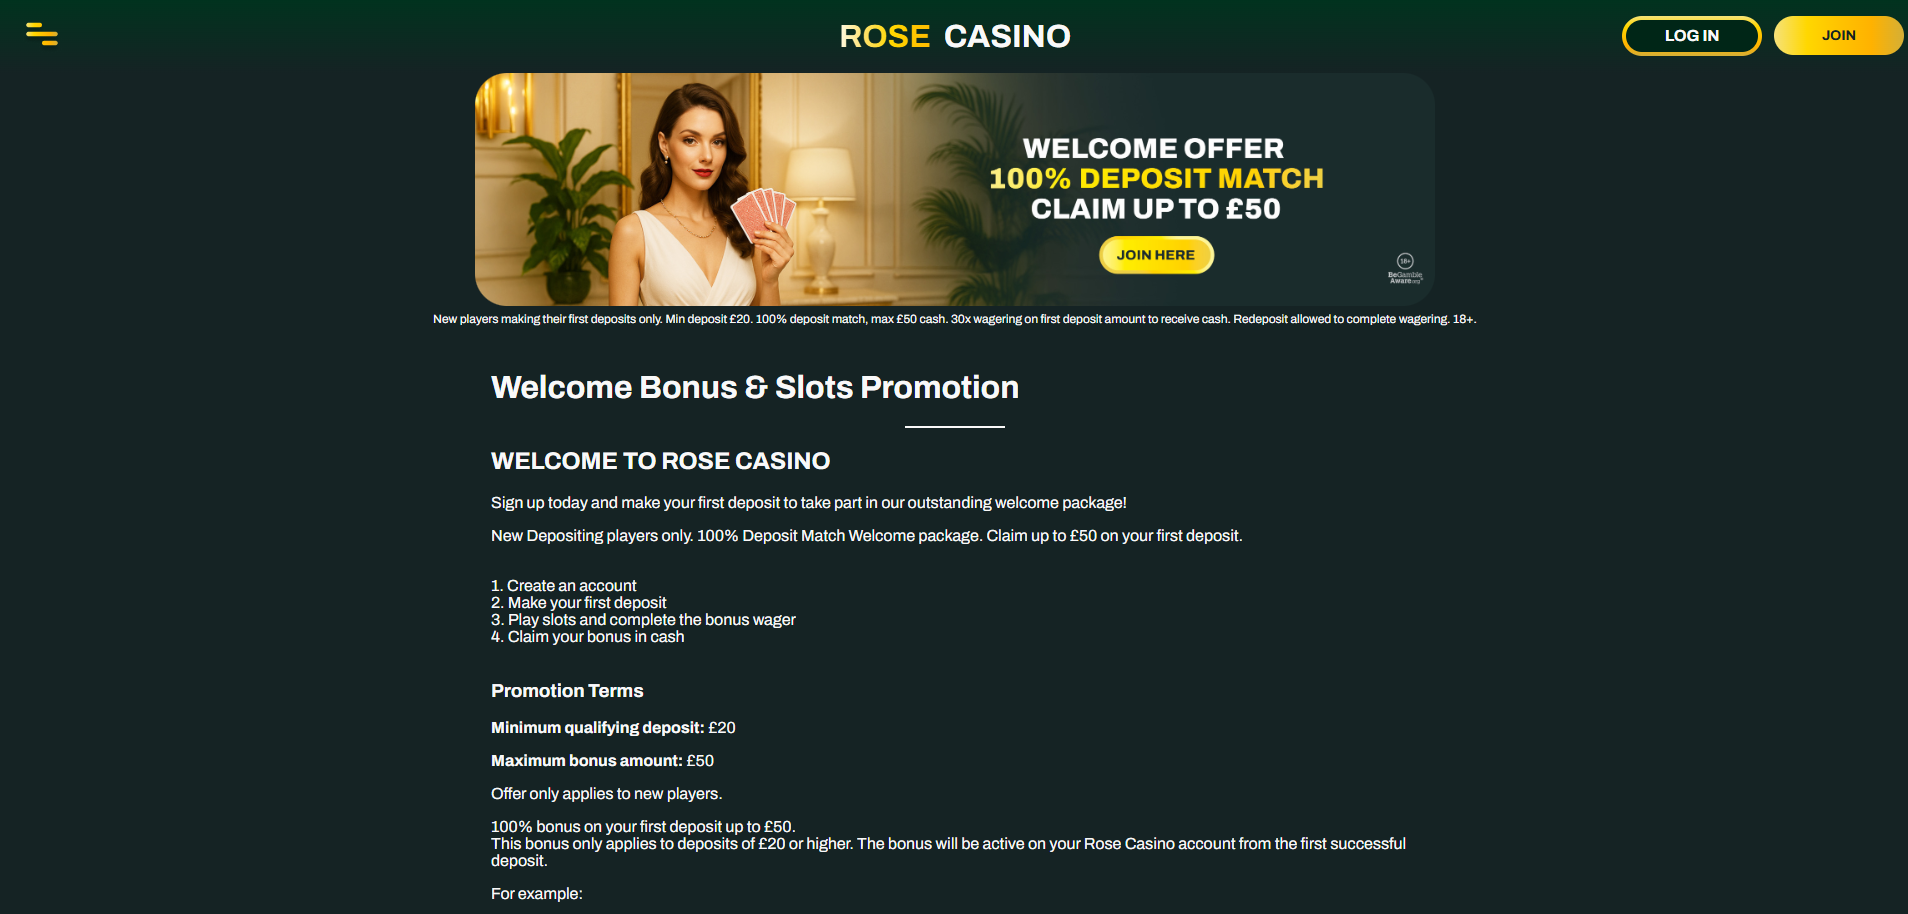Click the 'Make your first deposit' step
The width and height of the screenshot is (1908, 914).
coord(578,603)
